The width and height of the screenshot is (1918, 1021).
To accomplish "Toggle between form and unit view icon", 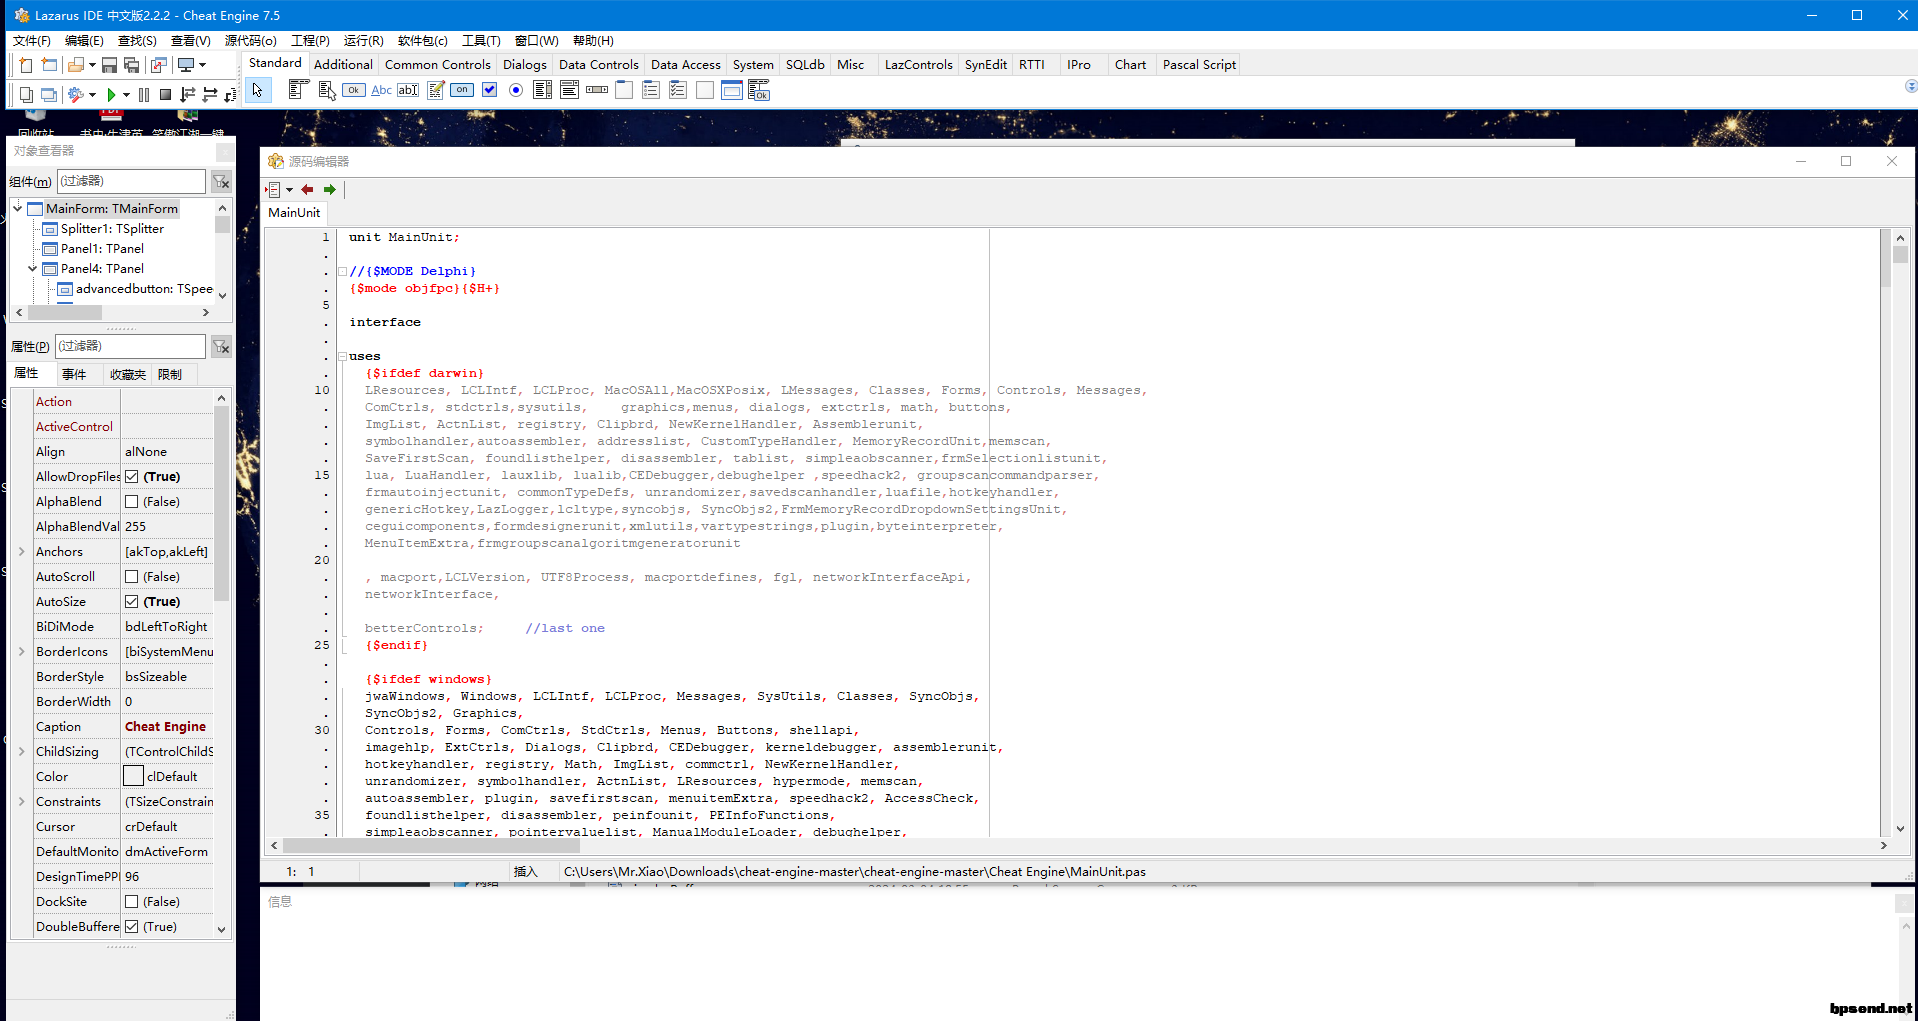I will pos(158,65).
